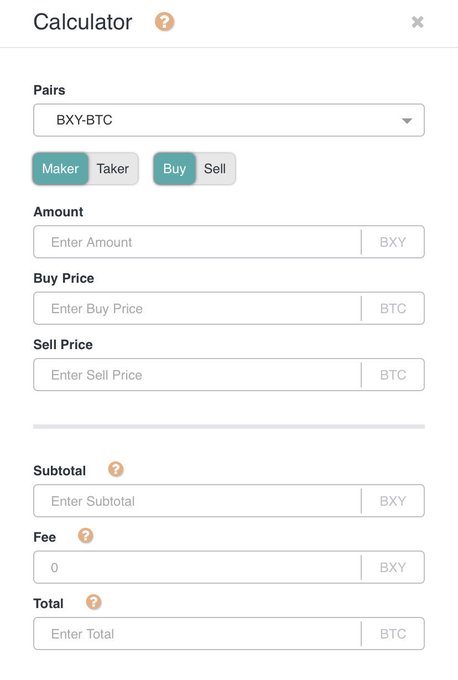Switch to Sell order option
458x680 pixels.
(x=215, y=168)
